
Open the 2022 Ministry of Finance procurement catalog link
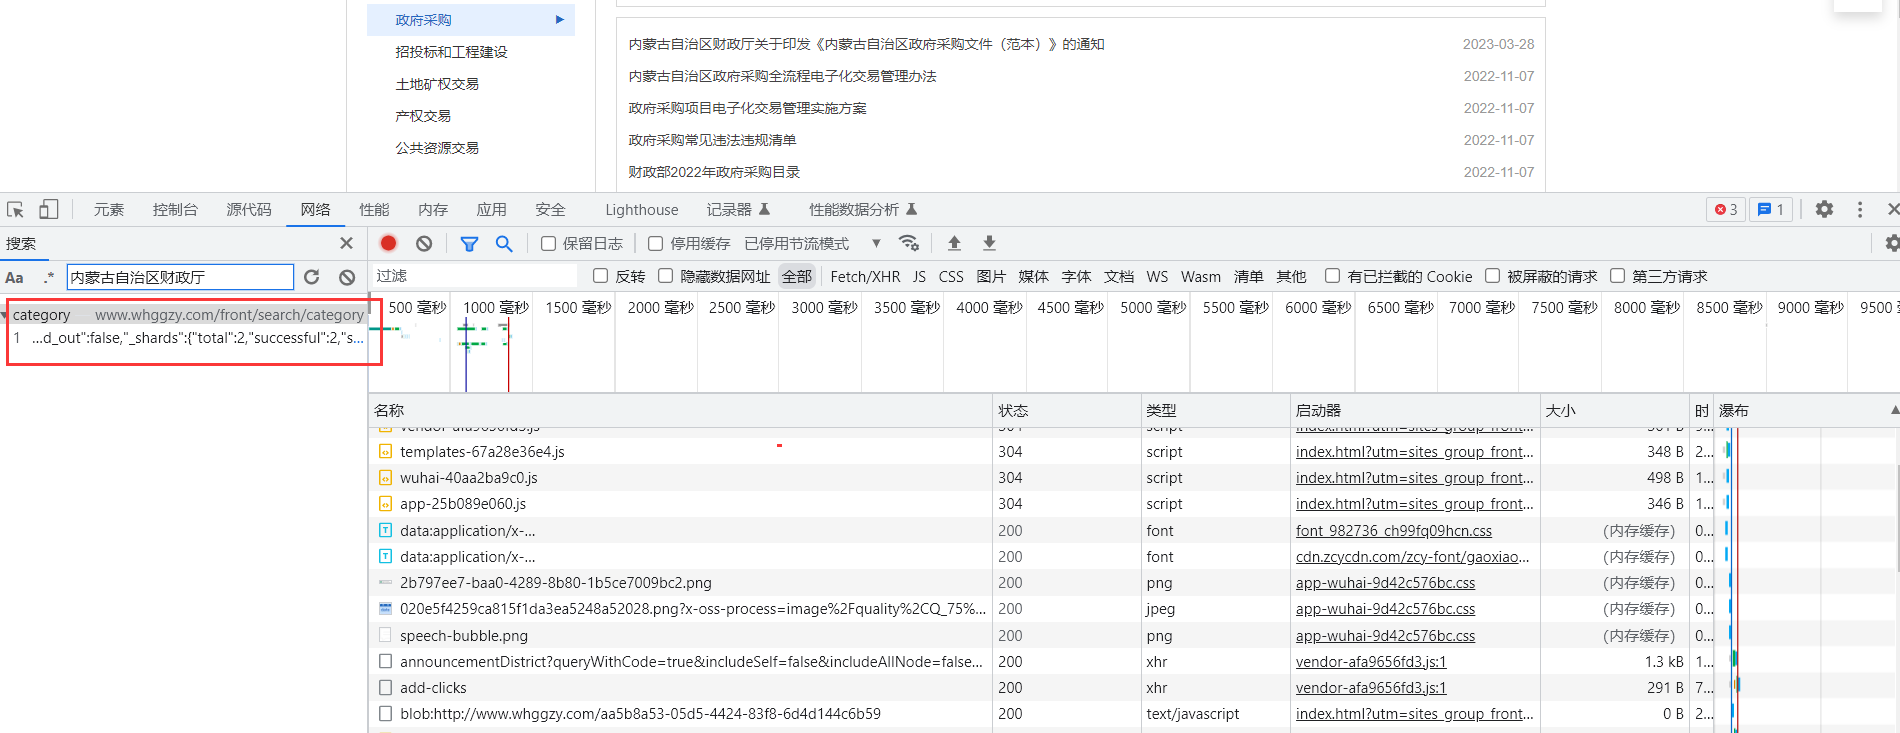click(x=714, y=172)
